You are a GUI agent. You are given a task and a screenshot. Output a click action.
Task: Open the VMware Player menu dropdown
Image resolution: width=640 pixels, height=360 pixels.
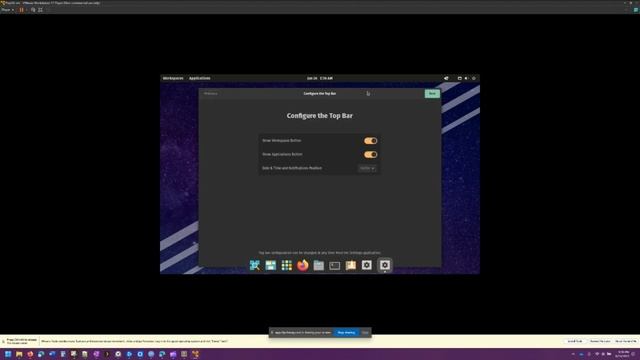(x=7, y=10)
